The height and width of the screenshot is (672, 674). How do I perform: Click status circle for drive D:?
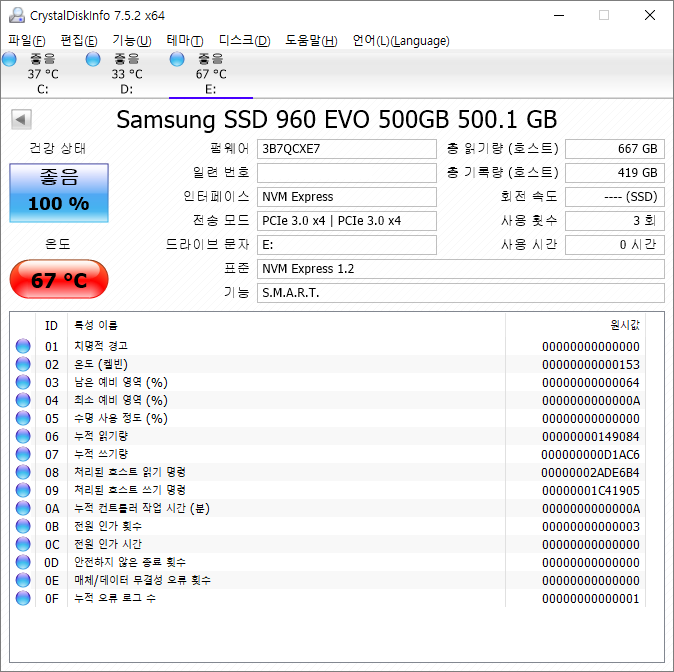coord(93,59)
